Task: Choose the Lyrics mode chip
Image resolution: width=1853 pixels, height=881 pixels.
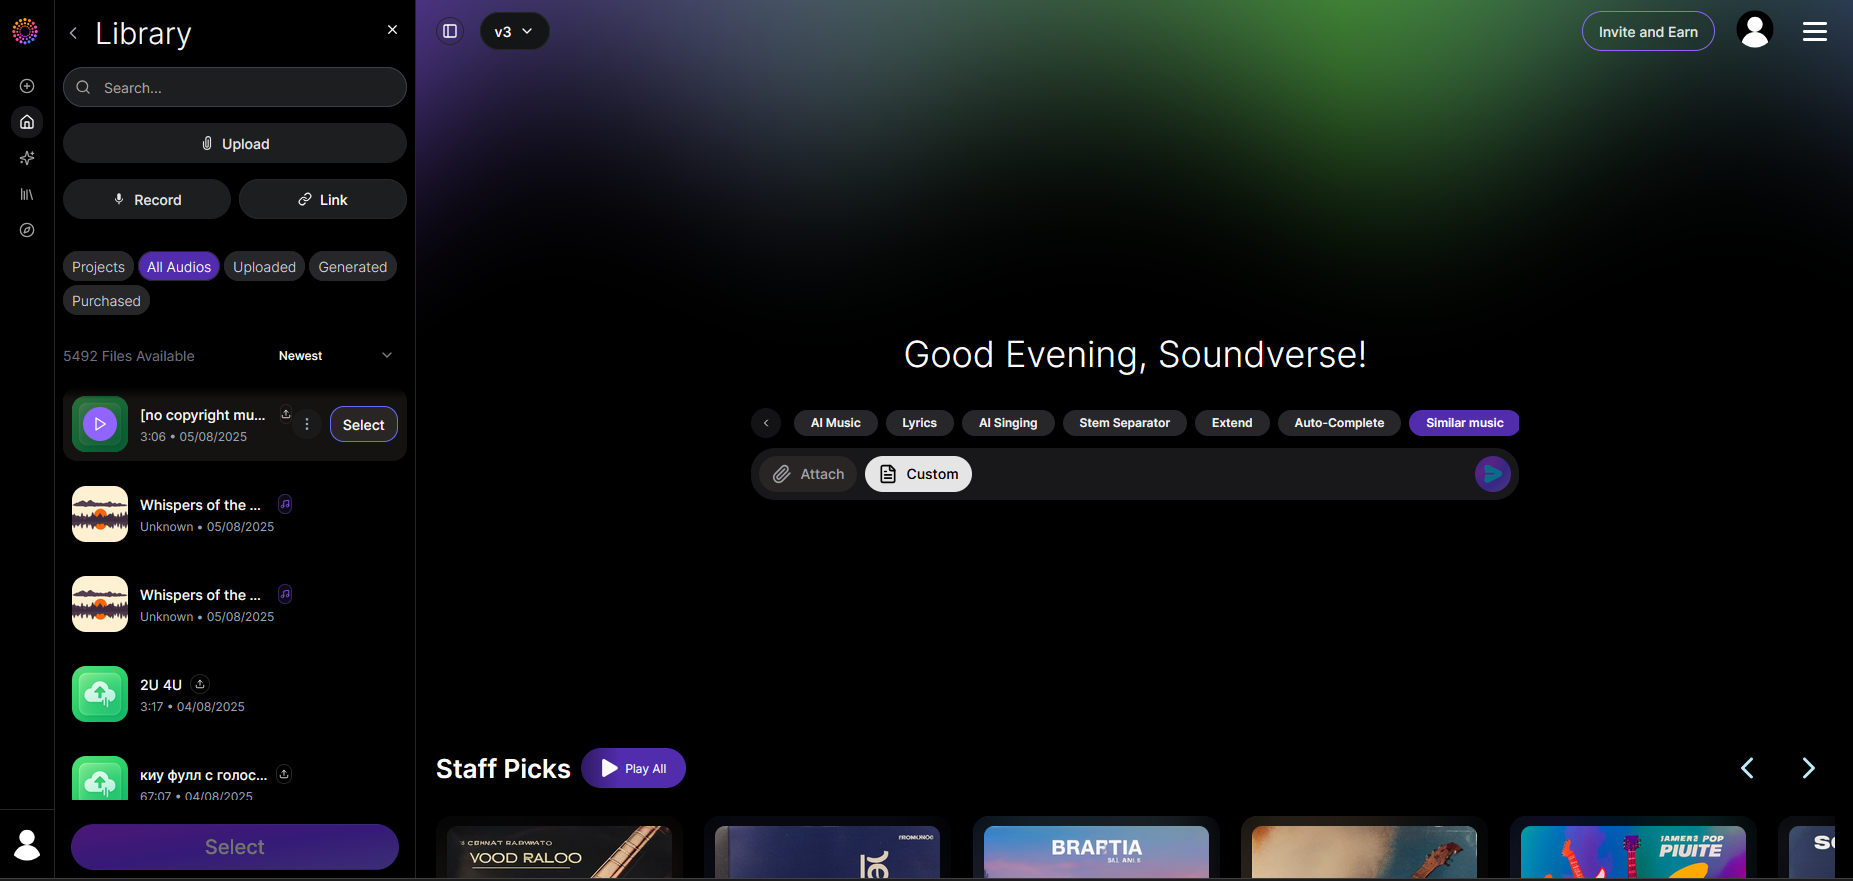Action: [920, 423]
